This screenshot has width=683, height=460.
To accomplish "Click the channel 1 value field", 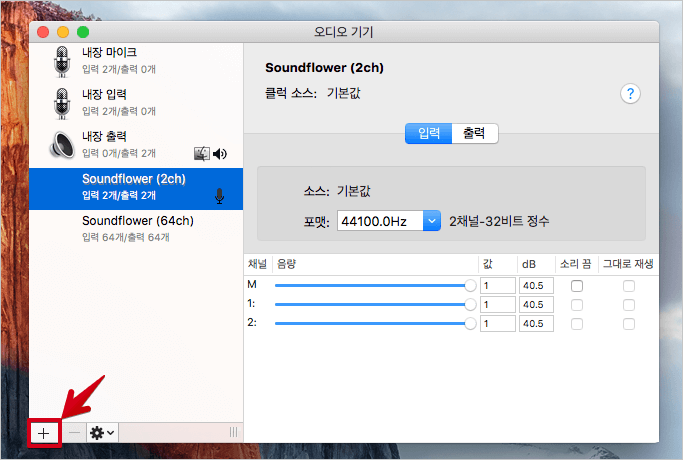I will pyautogui.click(x=495, y=304).
